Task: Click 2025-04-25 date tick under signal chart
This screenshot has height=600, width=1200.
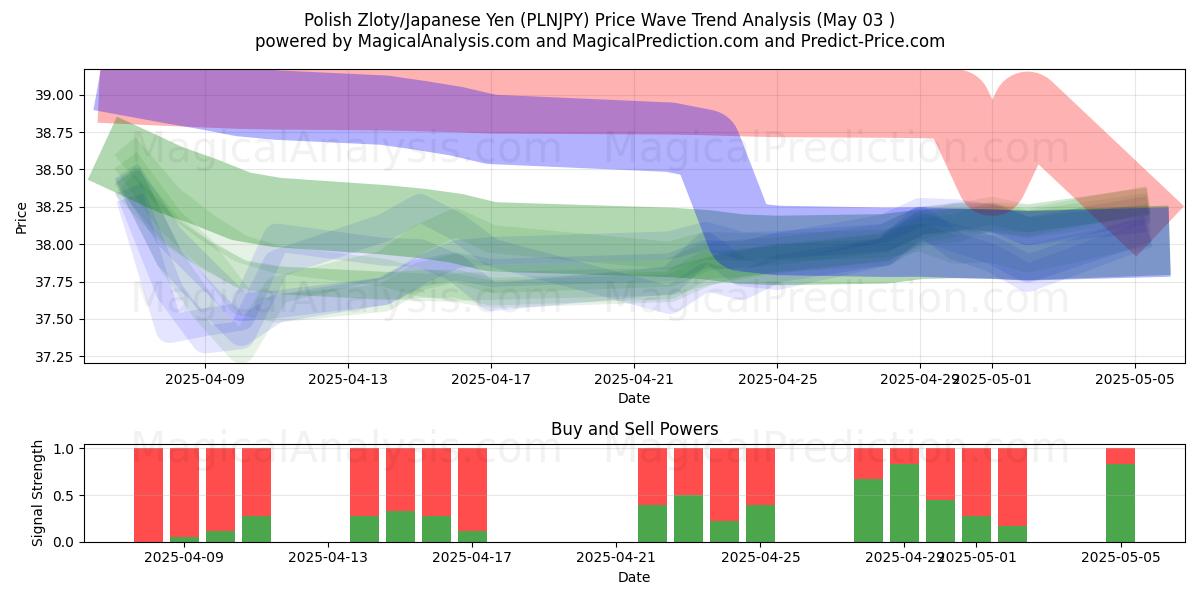Action: [x=760, y=558]
